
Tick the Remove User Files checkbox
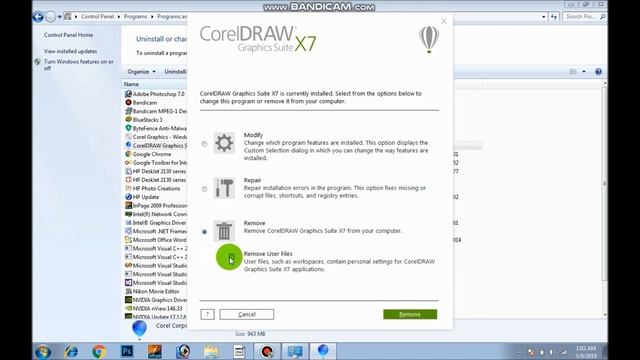point(231,258)
